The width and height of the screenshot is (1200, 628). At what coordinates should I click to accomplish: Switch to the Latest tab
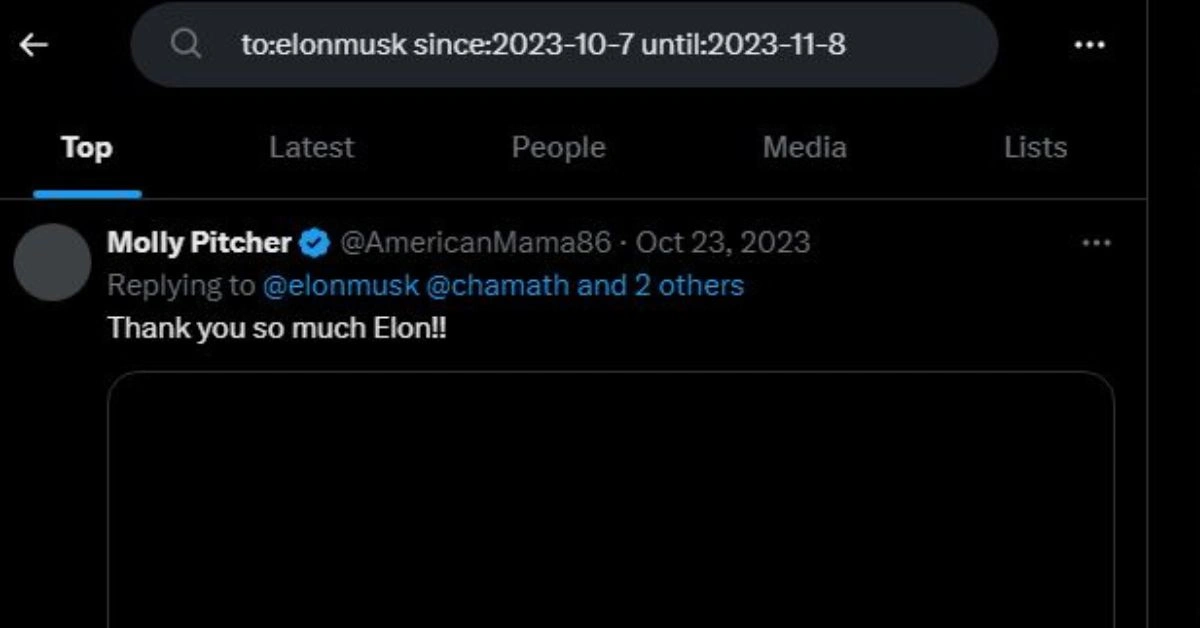(x=311, y=148)
